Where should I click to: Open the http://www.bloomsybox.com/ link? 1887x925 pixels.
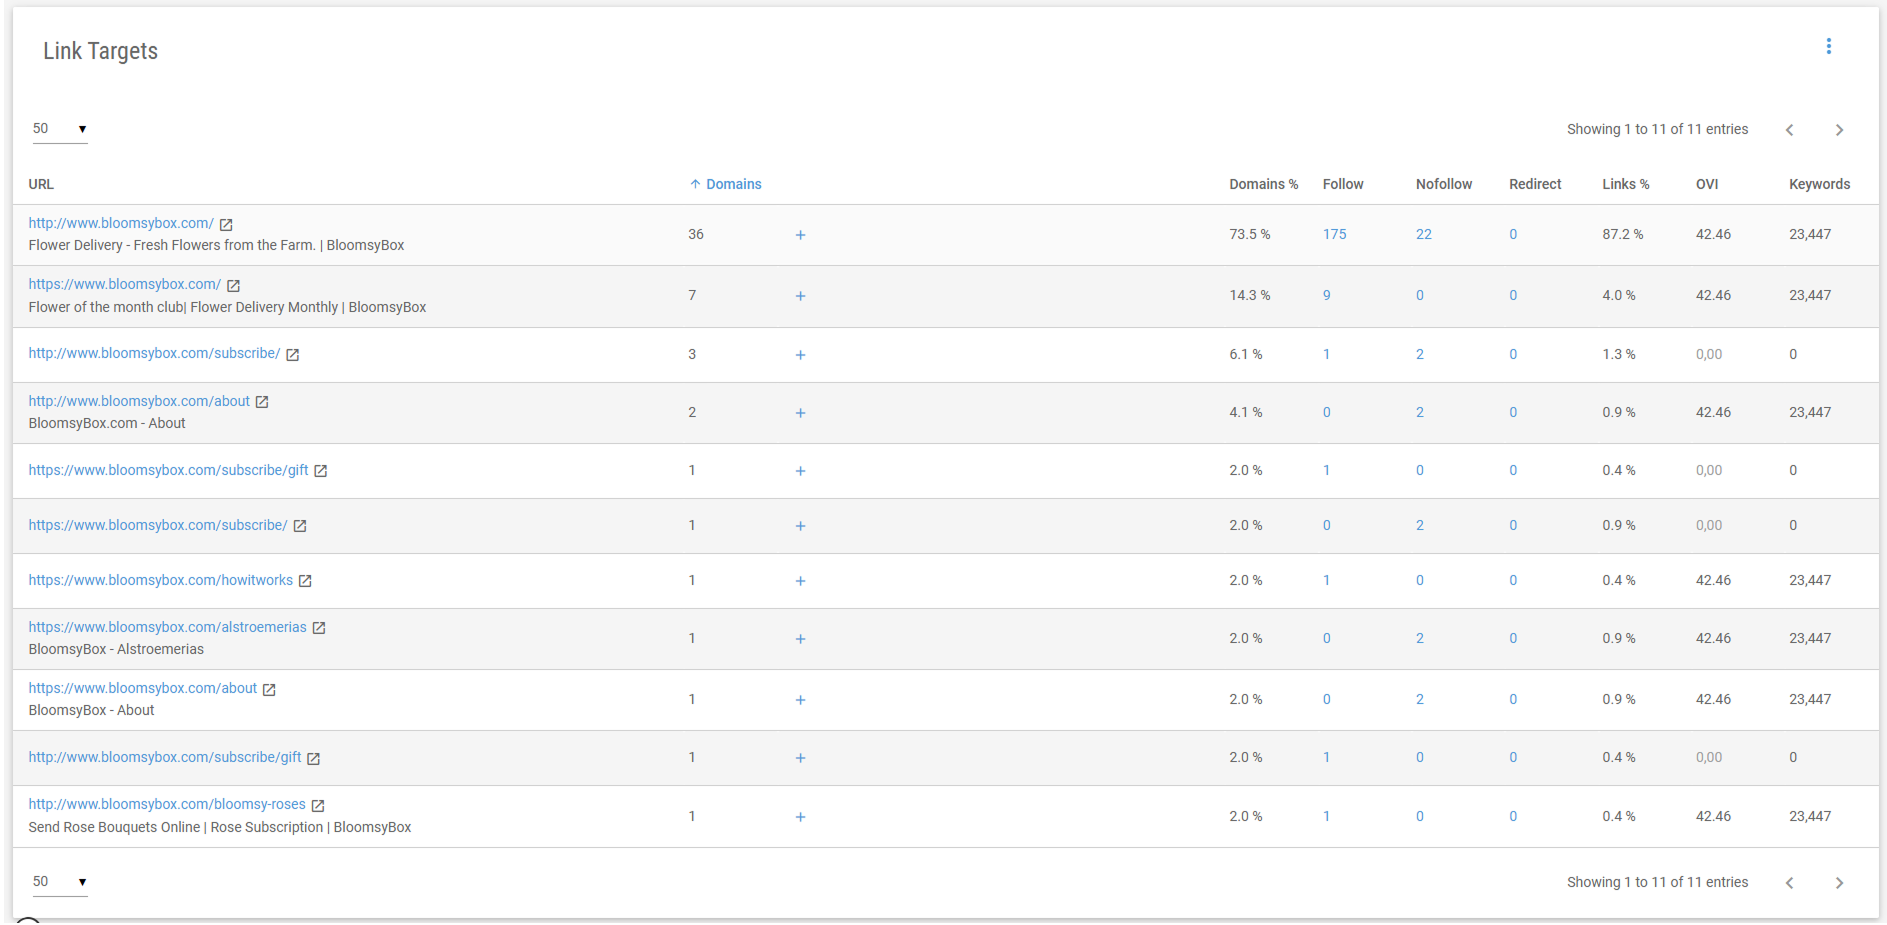pos(121,223)
